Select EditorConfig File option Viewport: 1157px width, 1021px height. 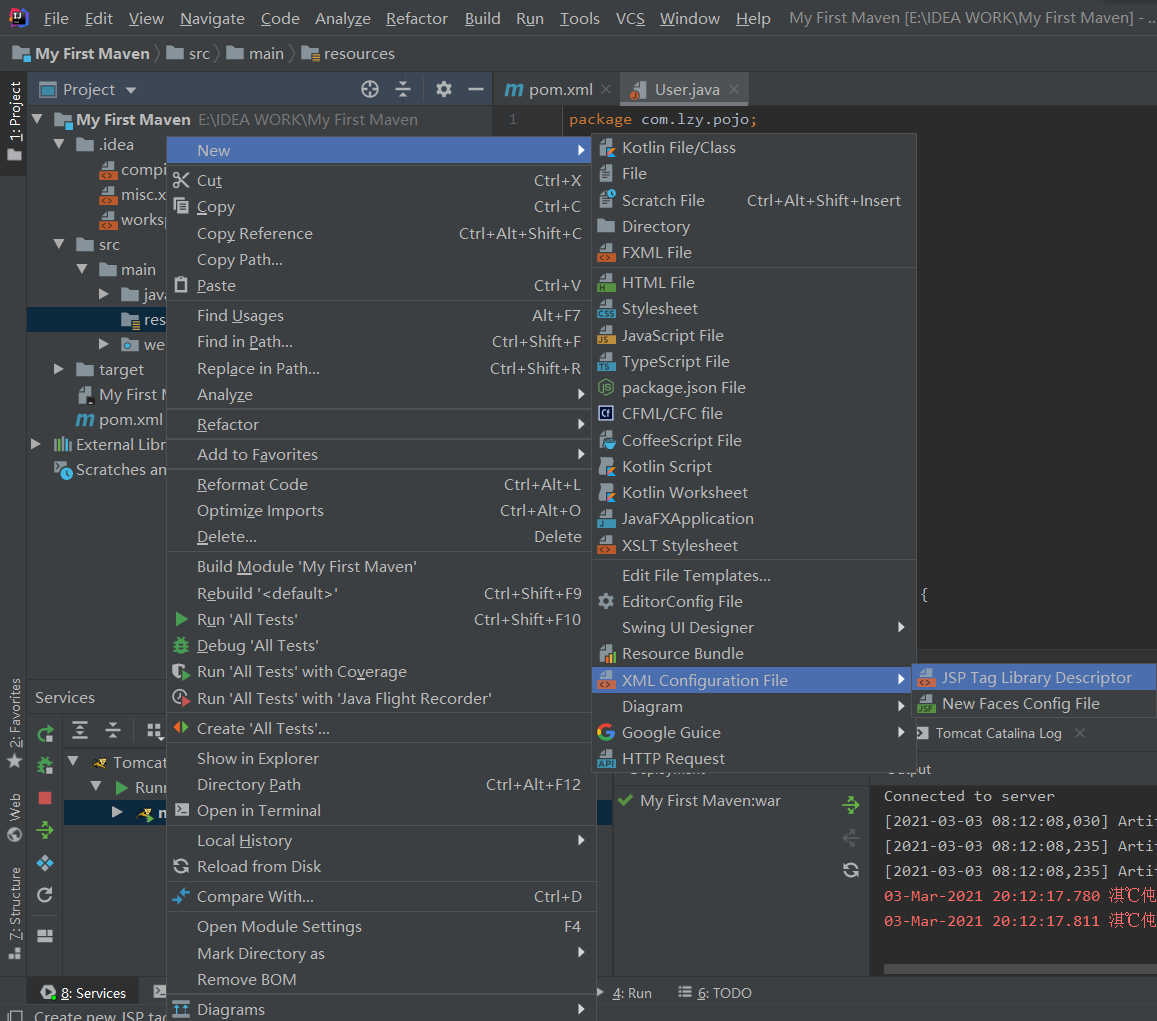754,601
